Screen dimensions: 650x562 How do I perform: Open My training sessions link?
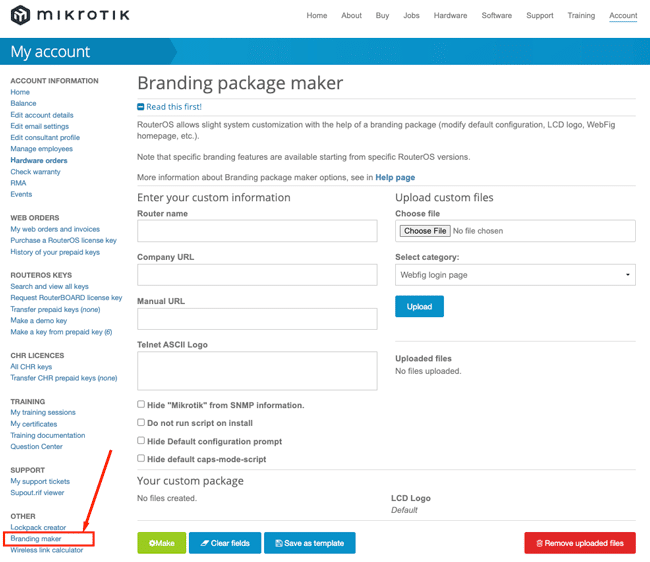[x=43, y=412]
